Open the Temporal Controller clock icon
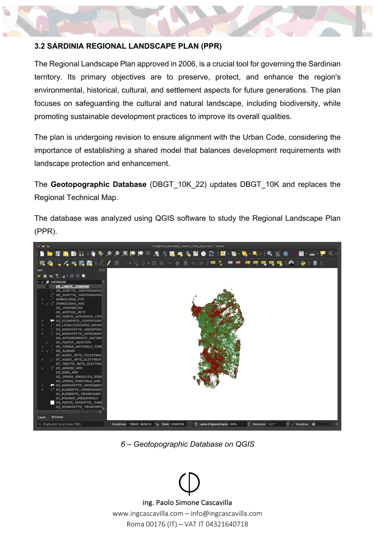The width and height of the screenshot is (375, 535). [x=204, y=254]
